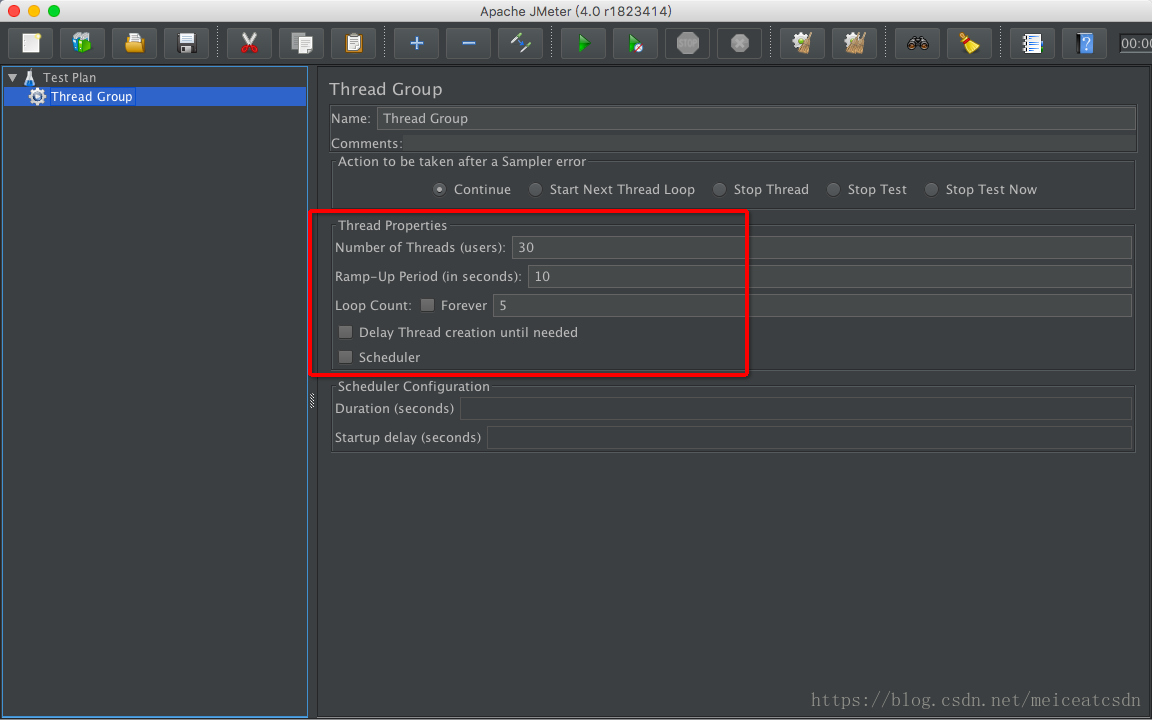Click the Loop Count value field
This screenshot has height=720, width=1152.
click(x=812, y=305)
